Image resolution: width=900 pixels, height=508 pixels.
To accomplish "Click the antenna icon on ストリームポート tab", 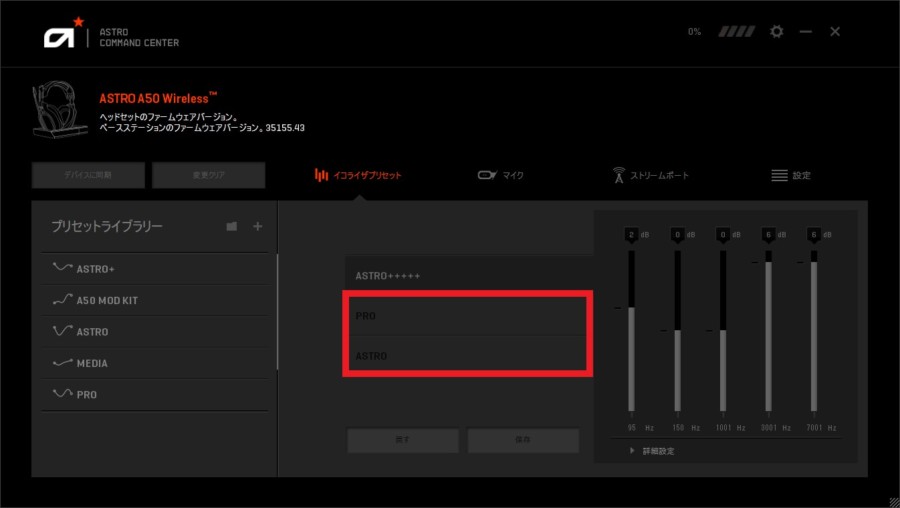I will click(619, 175).
